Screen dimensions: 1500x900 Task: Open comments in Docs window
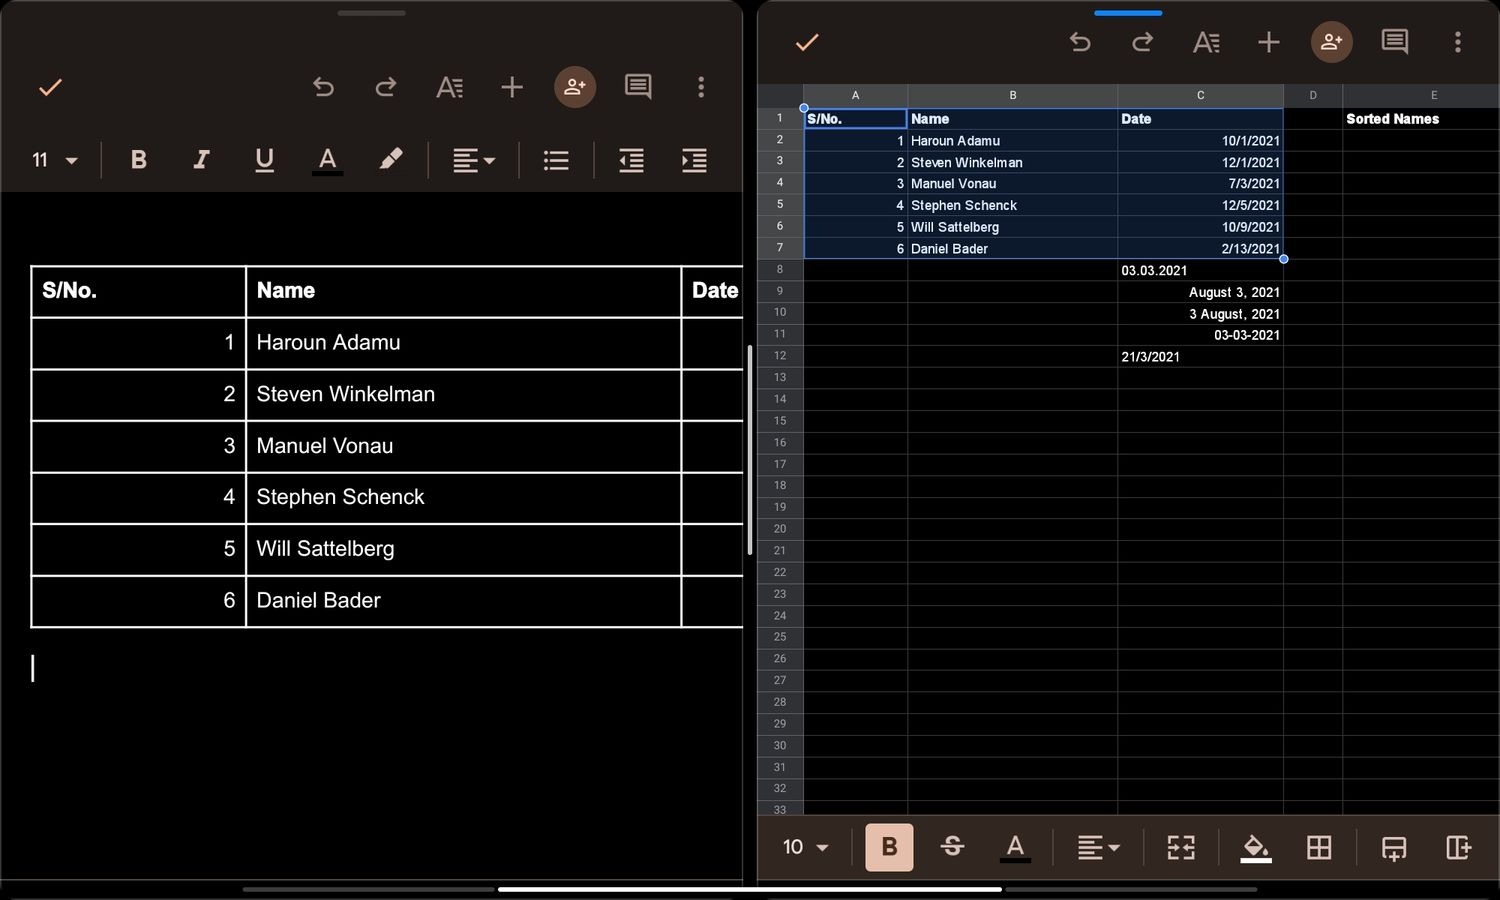[x=638, y=87]
